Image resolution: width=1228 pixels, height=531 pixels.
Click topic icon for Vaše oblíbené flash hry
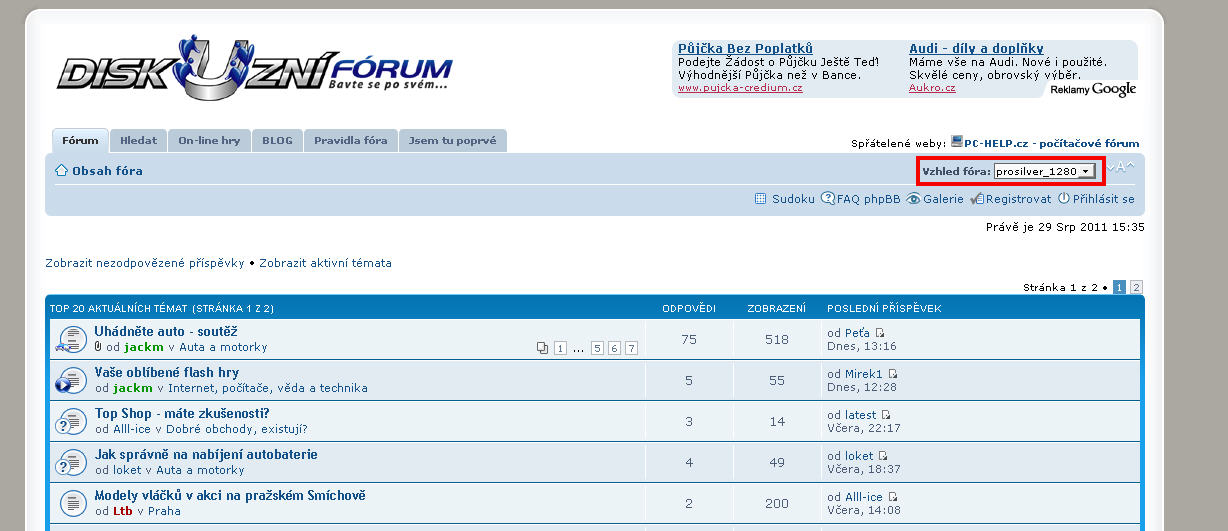pos(70,380)
